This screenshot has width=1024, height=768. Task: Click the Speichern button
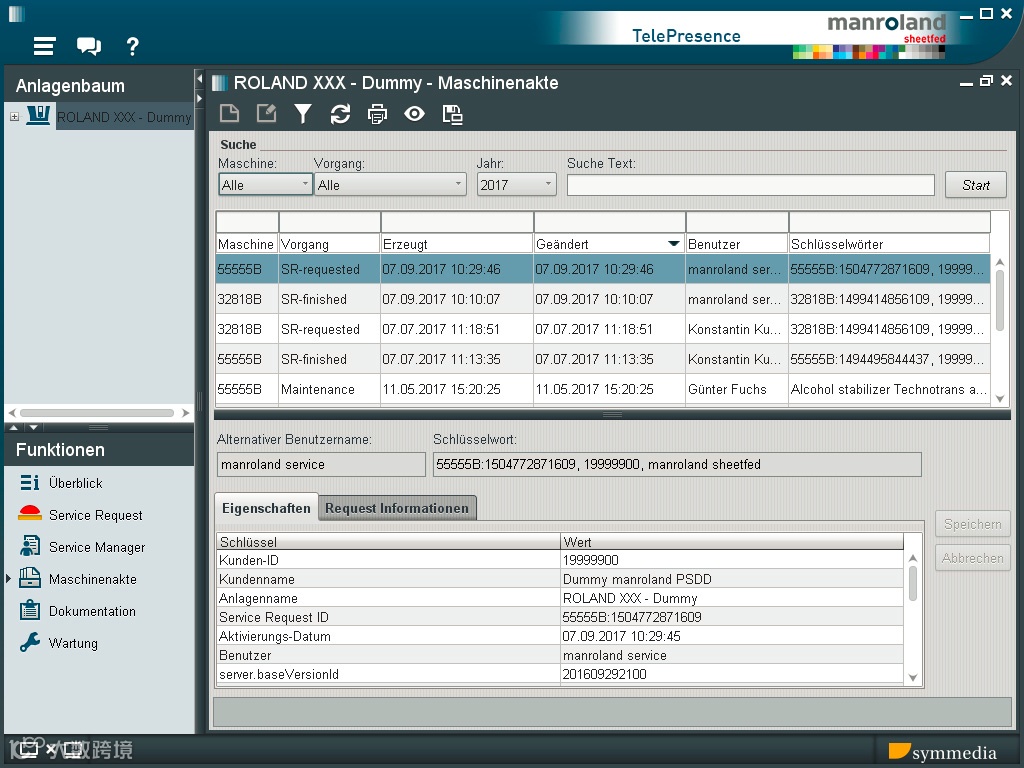point(972,524)
